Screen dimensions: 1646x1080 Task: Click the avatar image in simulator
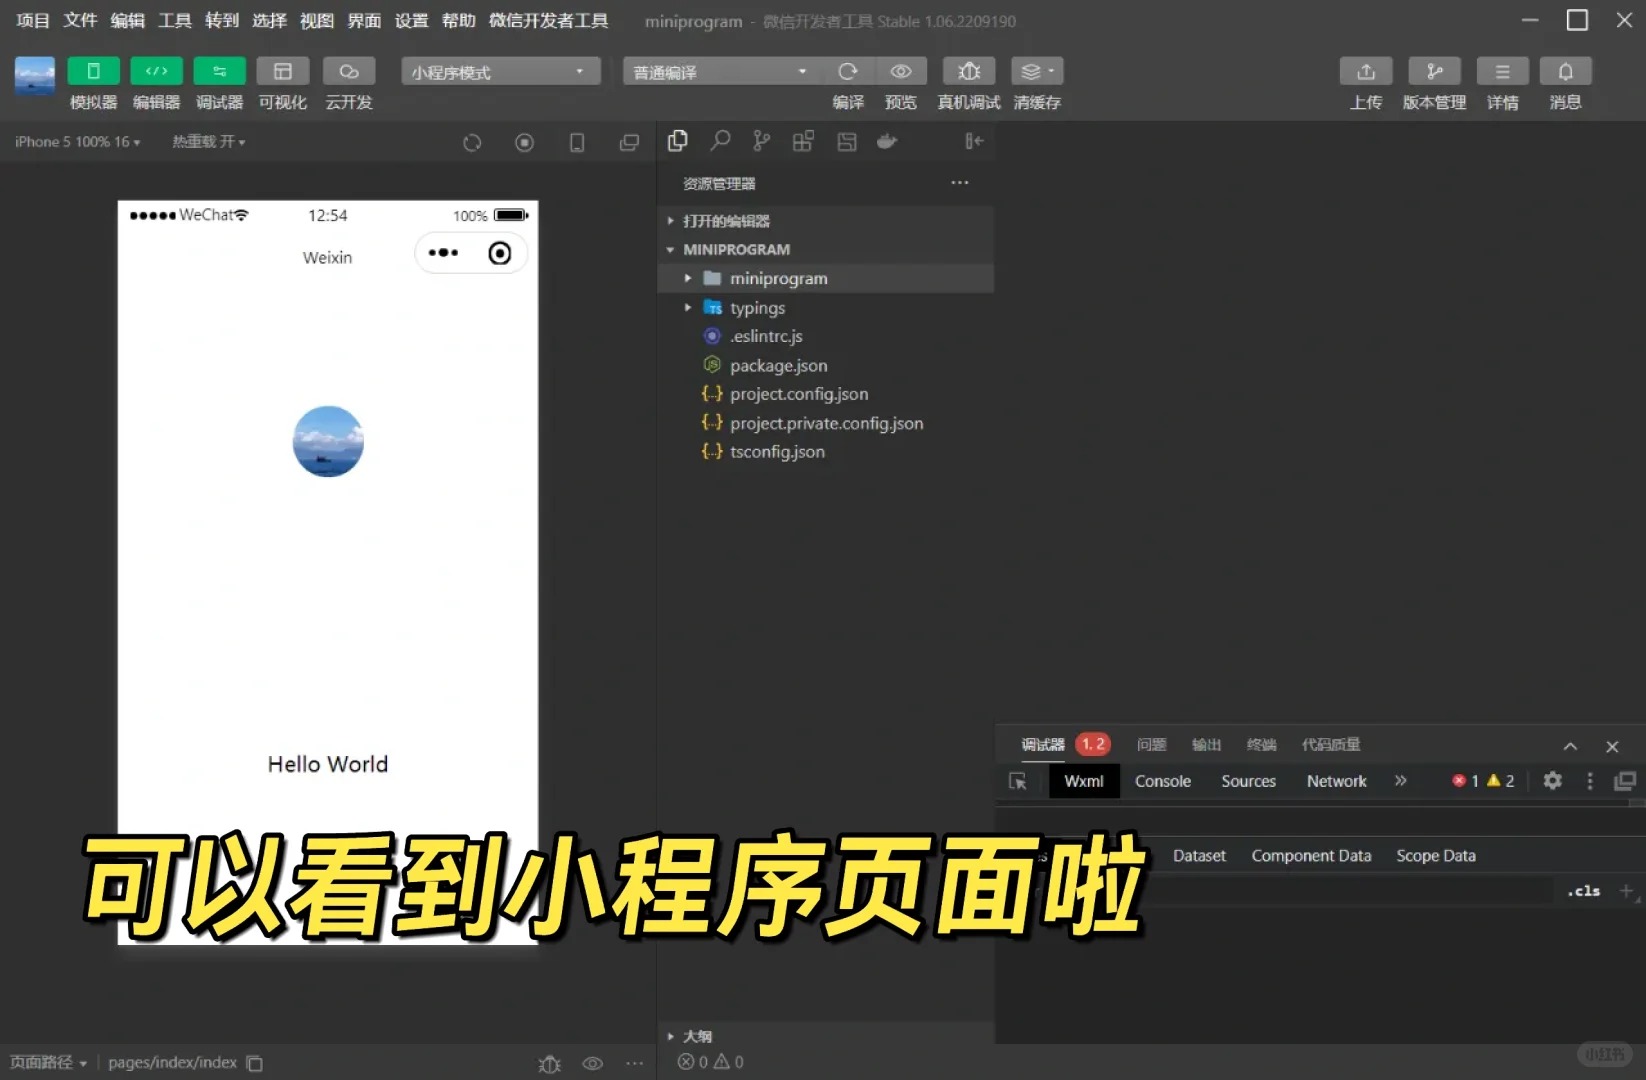(x=328, y=441)
